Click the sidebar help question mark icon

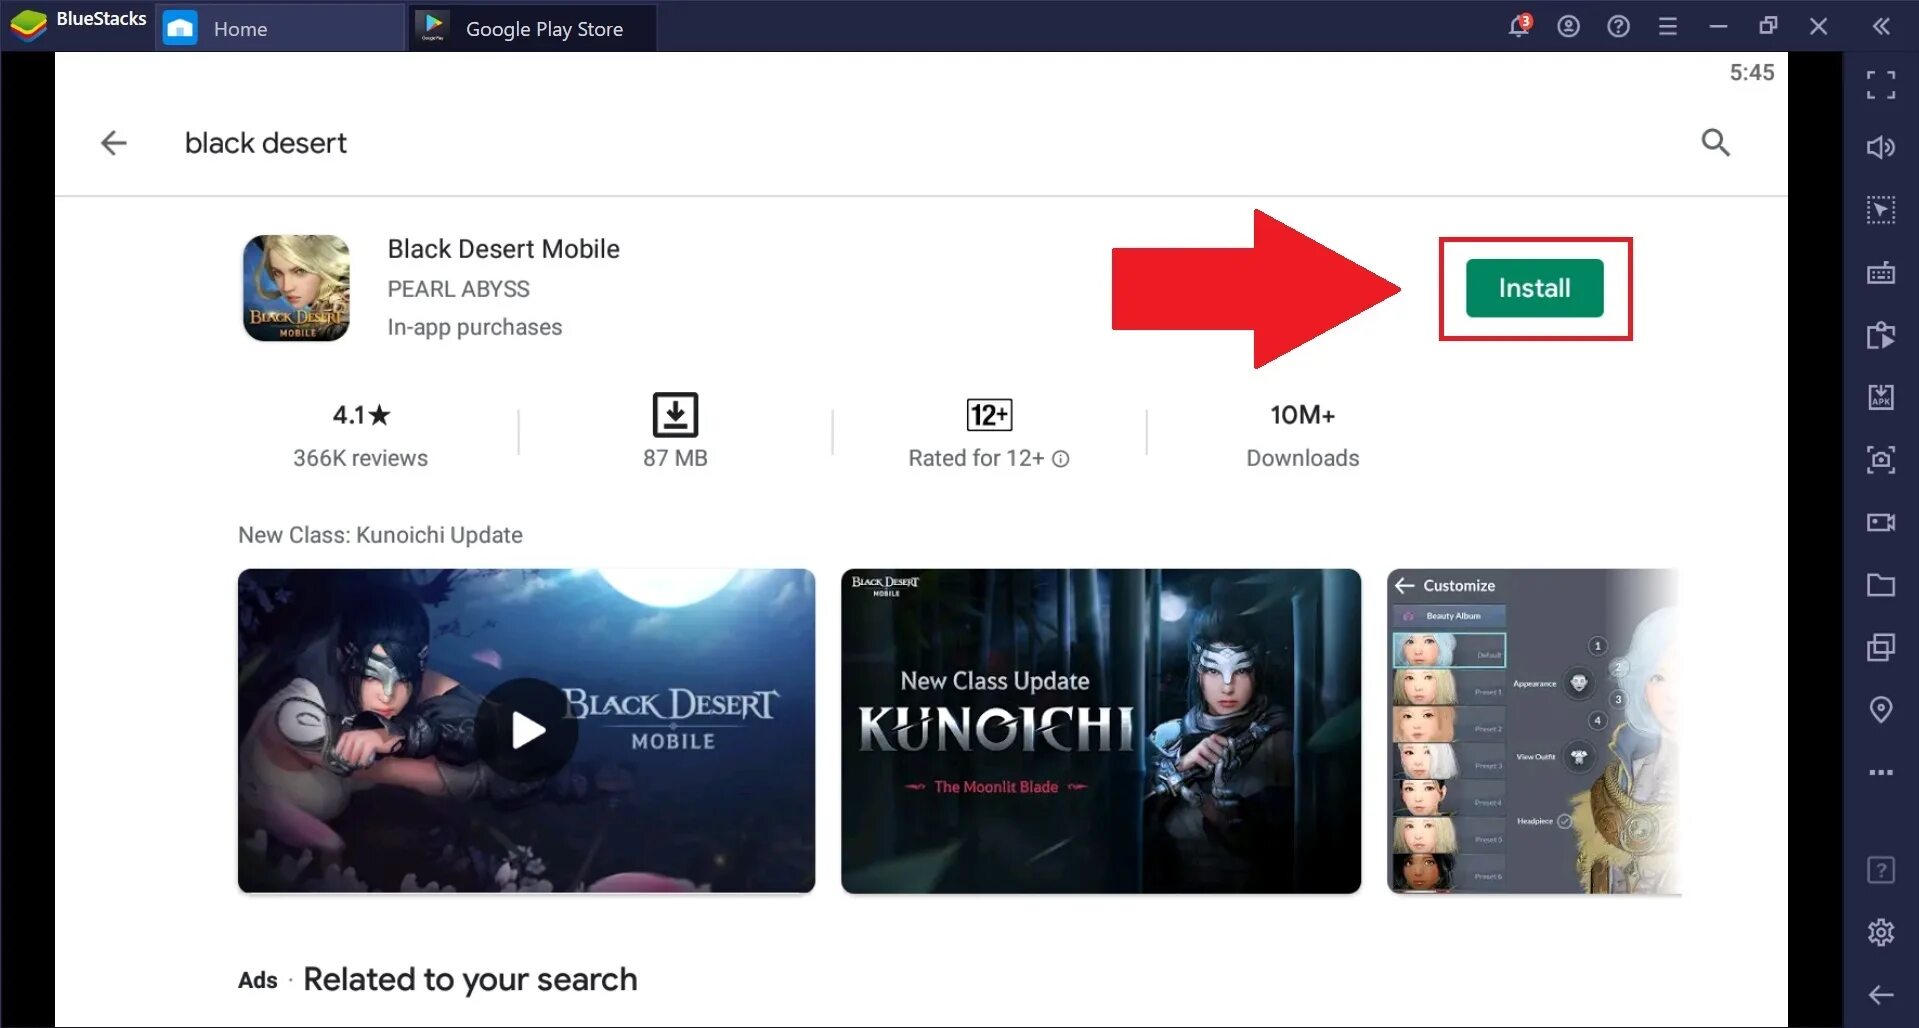1880,870
